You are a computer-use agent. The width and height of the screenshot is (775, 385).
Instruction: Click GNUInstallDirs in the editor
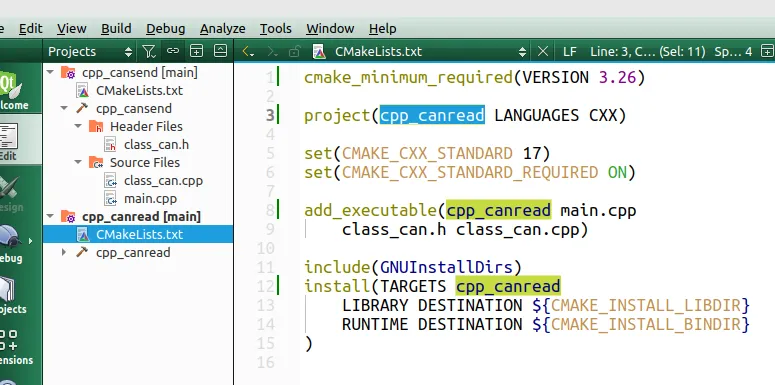pyautogui.click(x=446, y=267)
